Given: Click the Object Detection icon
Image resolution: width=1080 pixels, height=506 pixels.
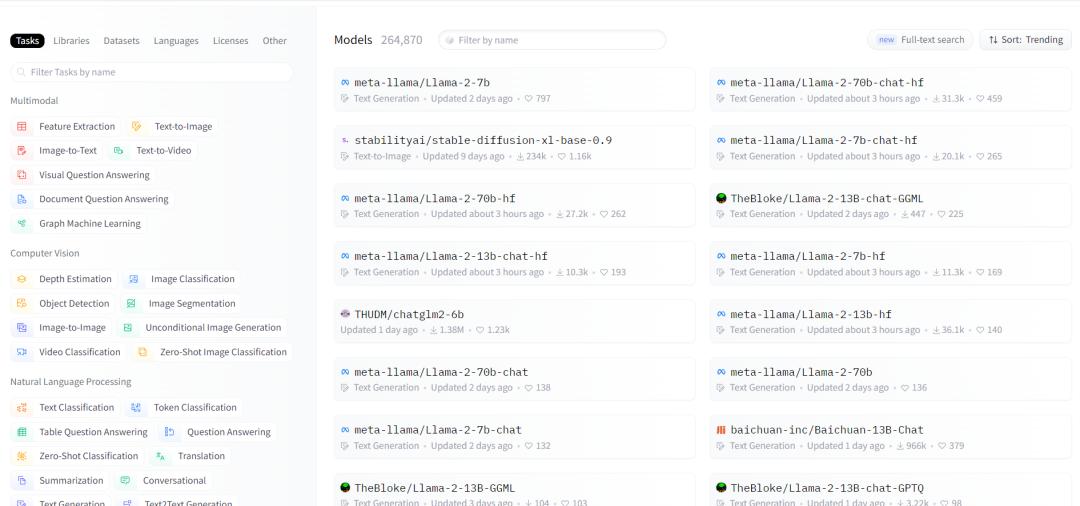Looking at the screenshot, I should (22, 304).
